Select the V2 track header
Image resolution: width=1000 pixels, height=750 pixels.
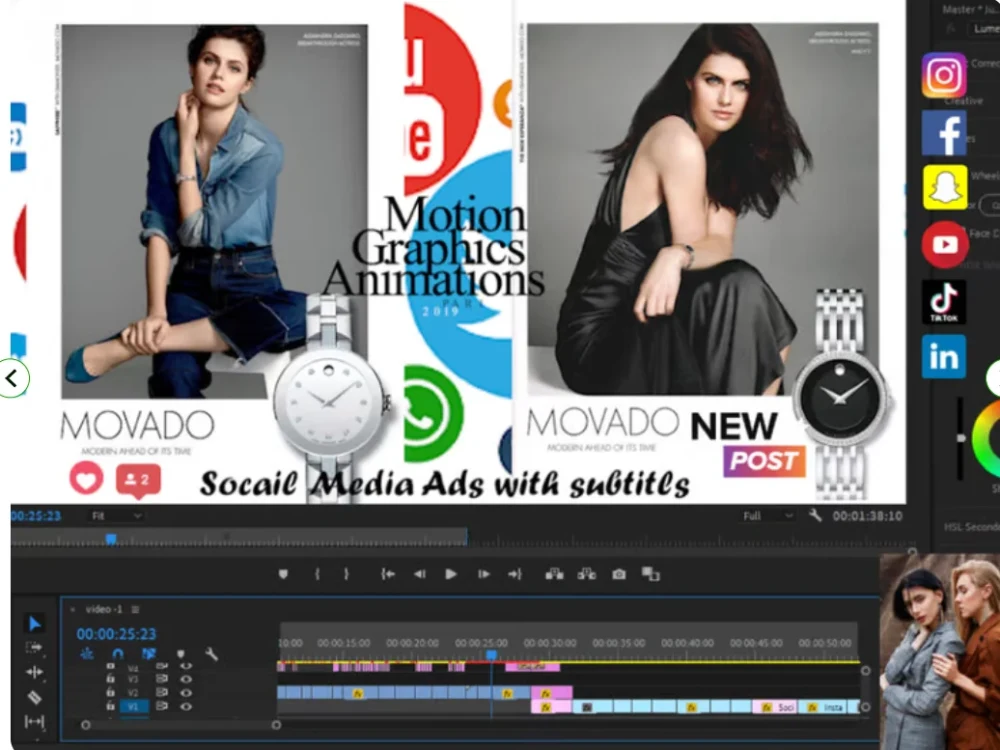(x=133, y=693)
